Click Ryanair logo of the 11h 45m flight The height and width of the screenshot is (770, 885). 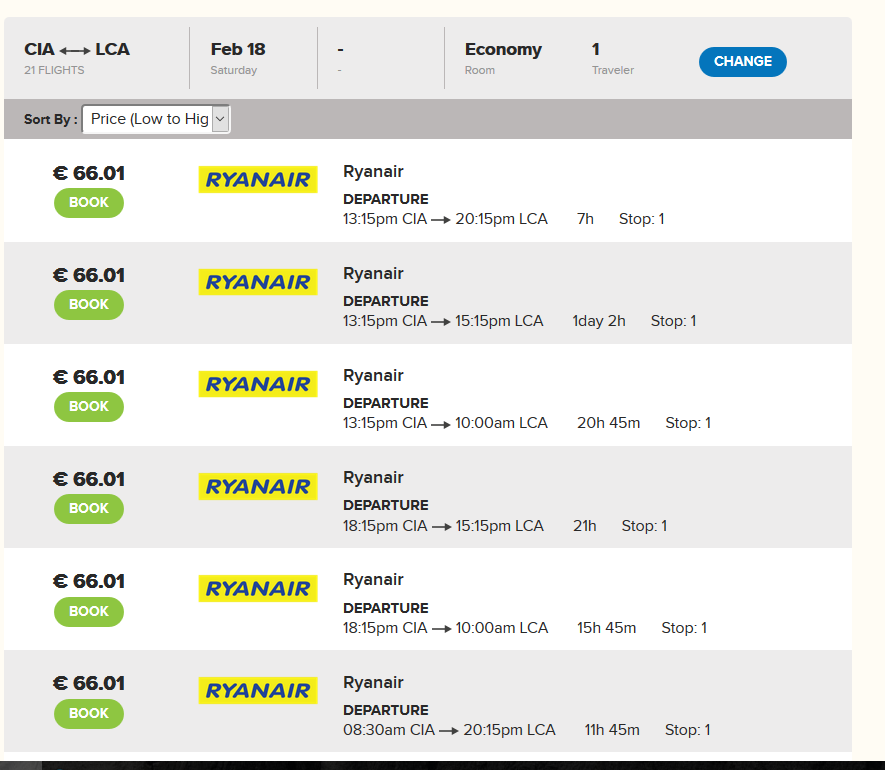pos(258,690)
